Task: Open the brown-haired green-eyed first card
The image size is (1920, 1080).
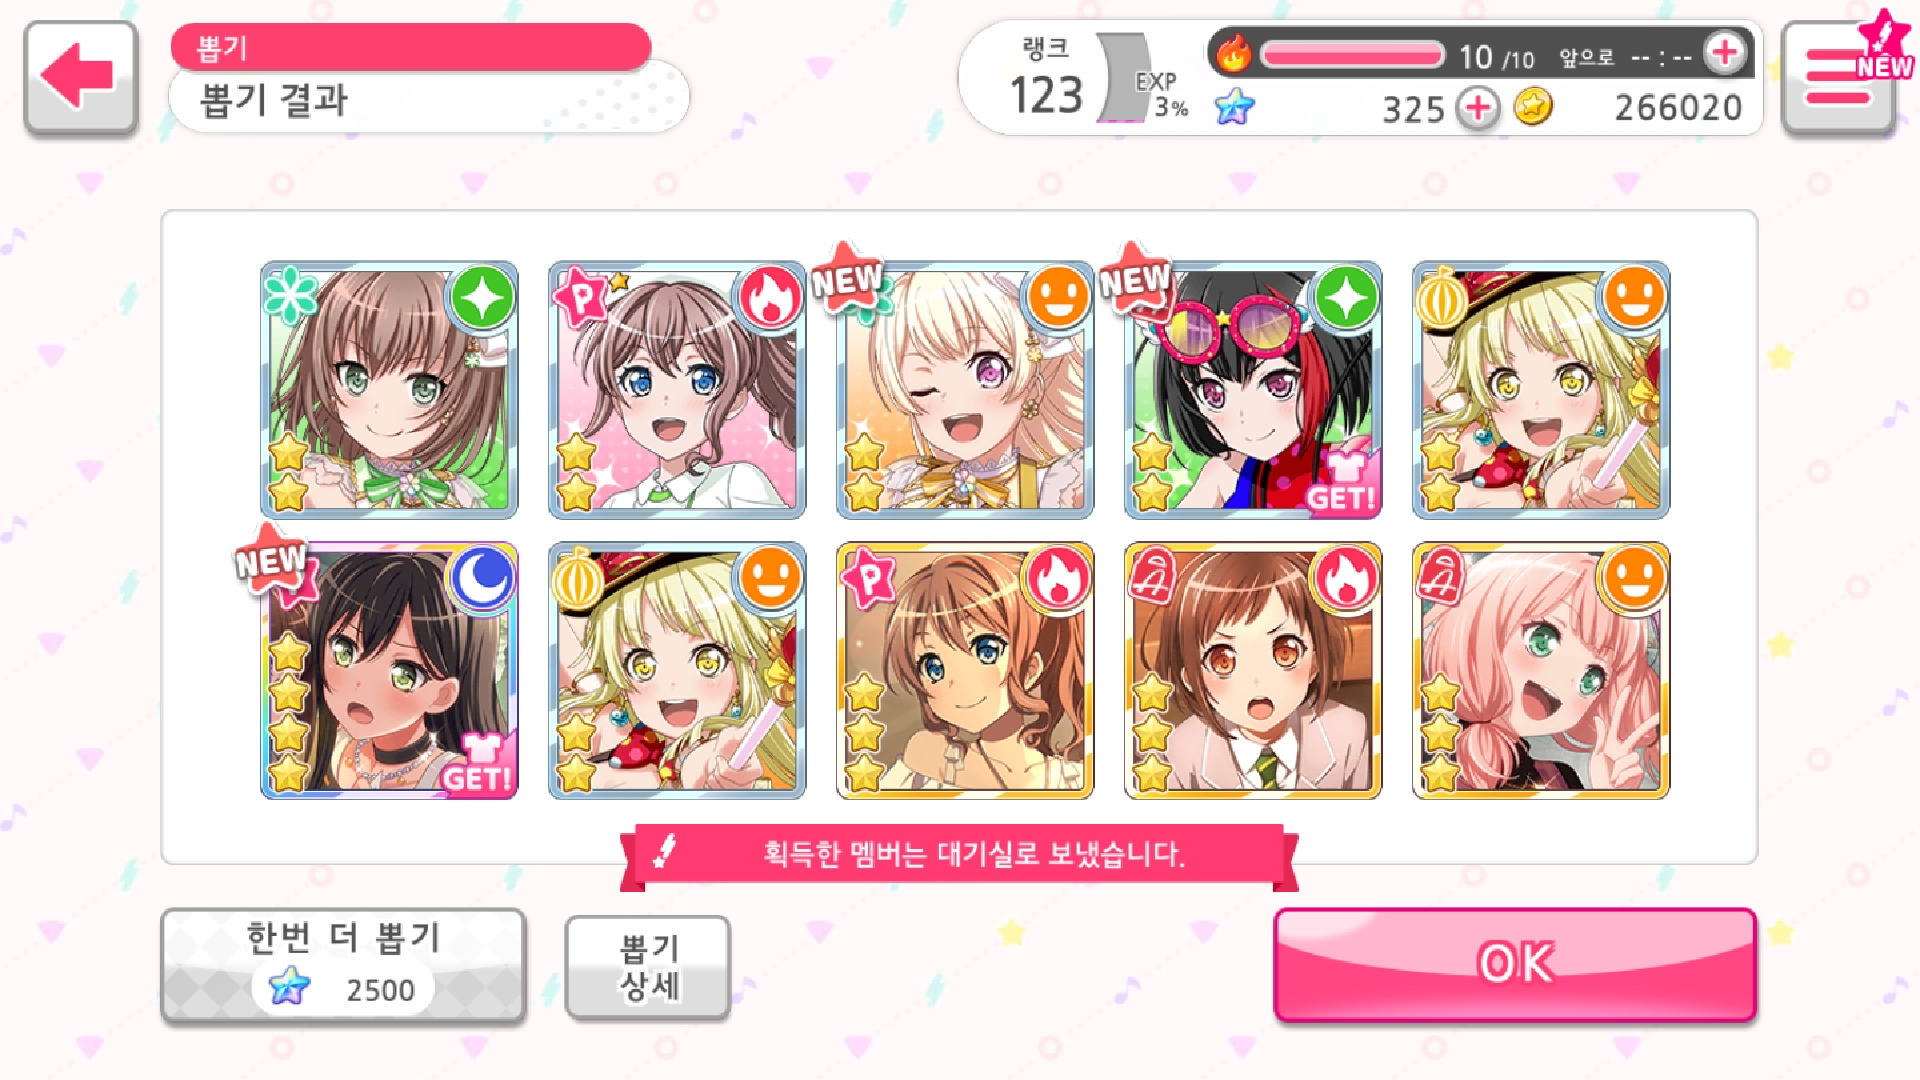Action: click(389, 390)
